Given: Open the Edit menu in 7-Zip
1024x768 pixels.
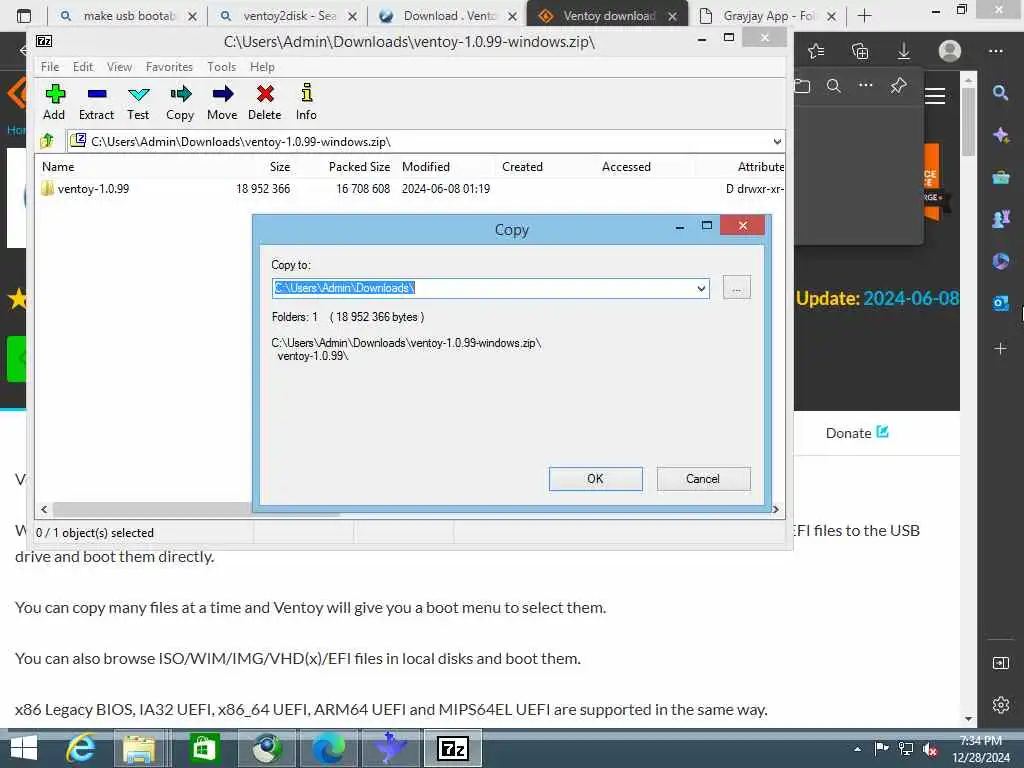Looking at the screenshot, I should coord(83,67).
